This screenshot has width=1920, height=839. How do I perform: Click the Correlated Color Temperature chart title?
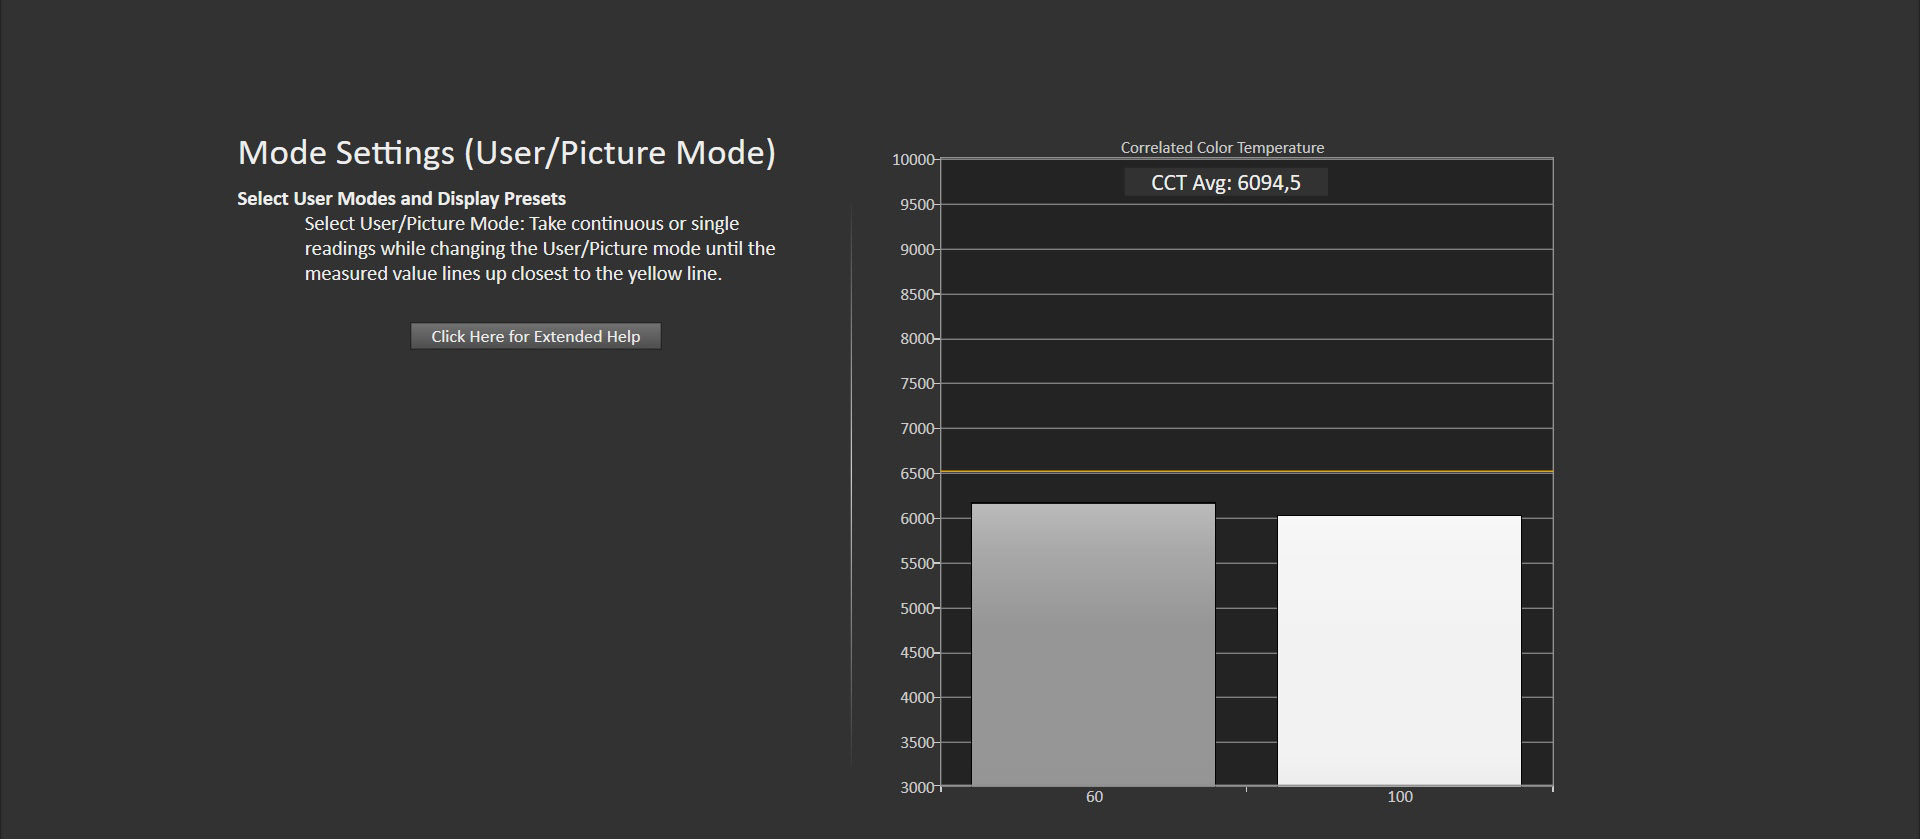pos(1222,147)
